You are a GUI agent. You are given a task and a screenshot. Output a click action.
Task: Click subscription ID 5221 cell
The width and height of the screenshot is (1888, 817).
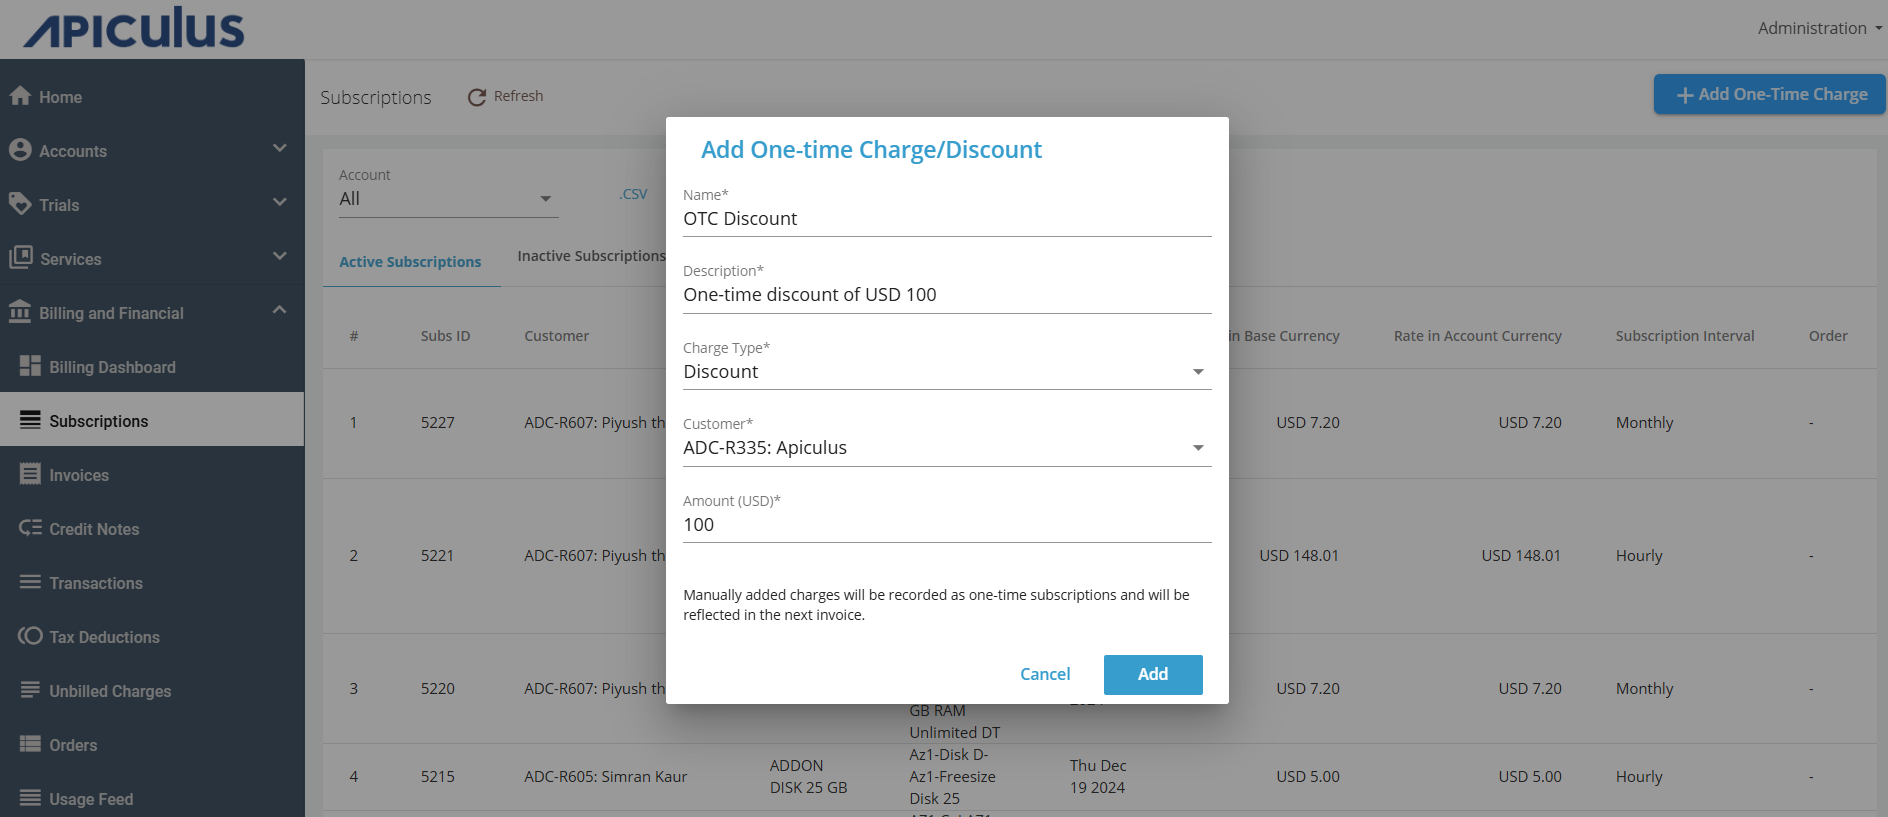pyautogui.click(x=437, y=556)
